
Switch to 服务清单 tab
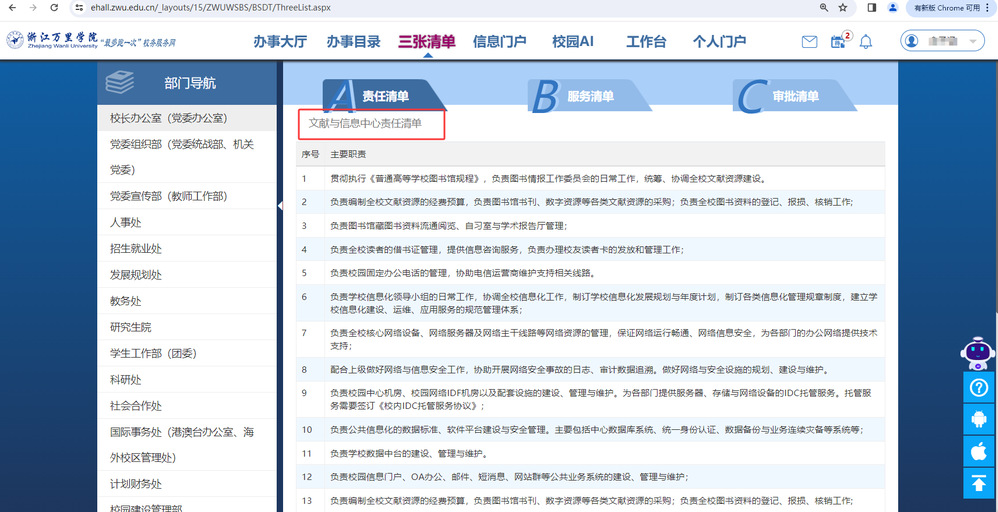(x=590, y=96)
